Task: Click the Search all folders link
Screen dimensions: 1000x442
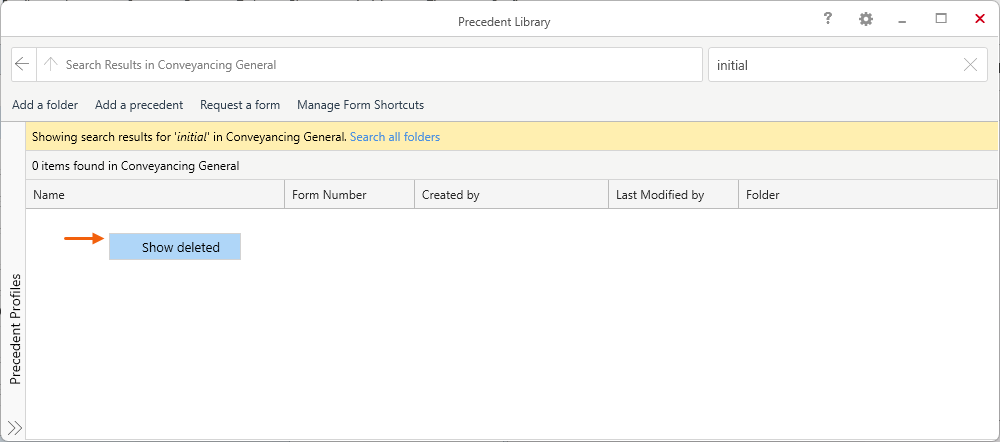Action: click(394, 137)
